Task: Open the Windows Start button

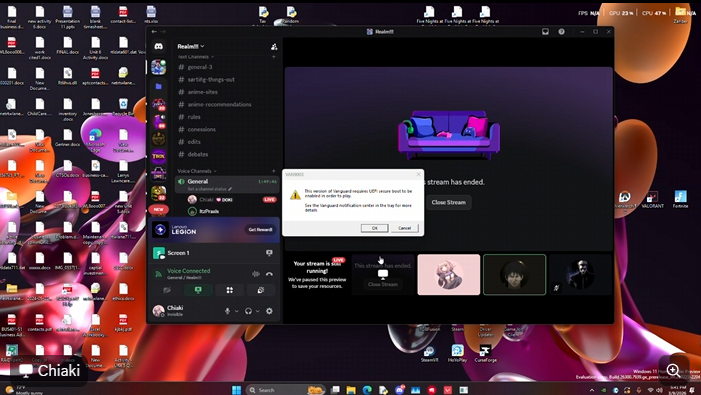Action: pos(236,390)
